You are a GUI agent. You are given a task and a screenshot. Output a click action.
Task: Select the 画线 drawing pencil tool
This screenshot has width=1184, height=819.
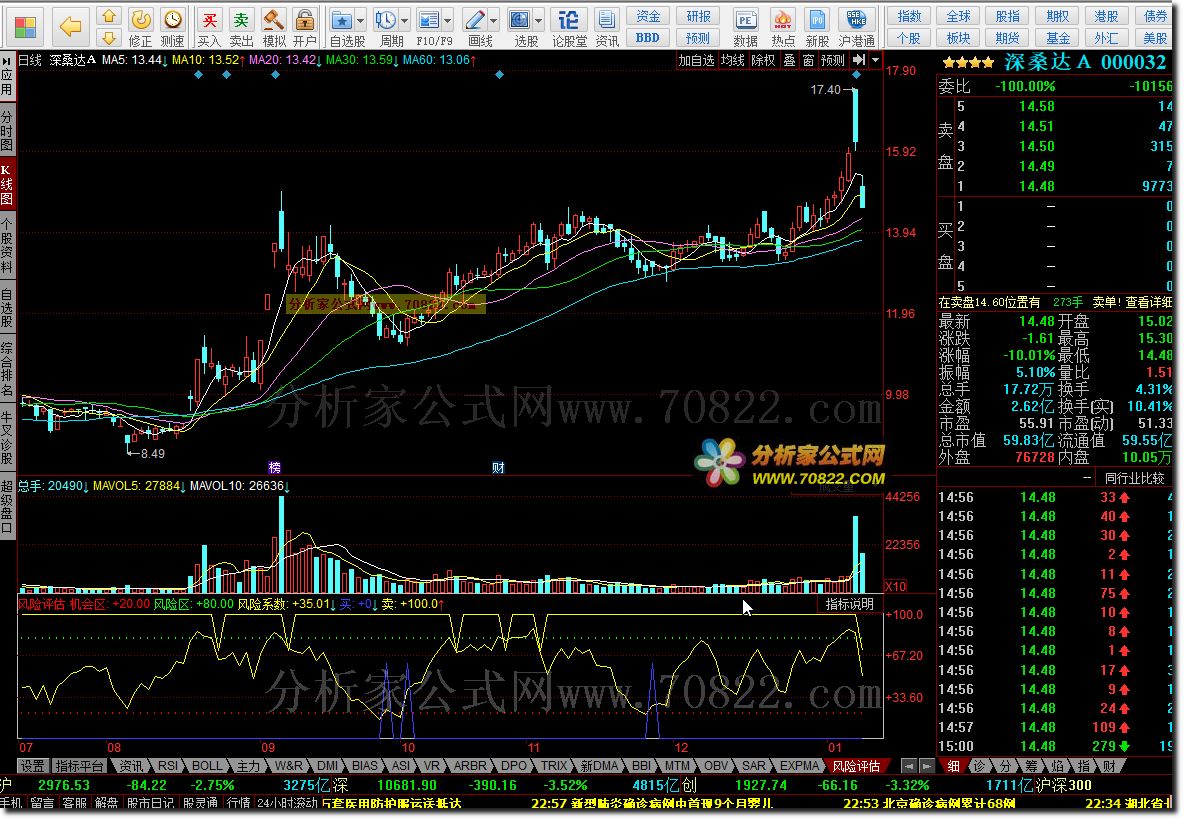pyautogui.click(x=475, y=20)
